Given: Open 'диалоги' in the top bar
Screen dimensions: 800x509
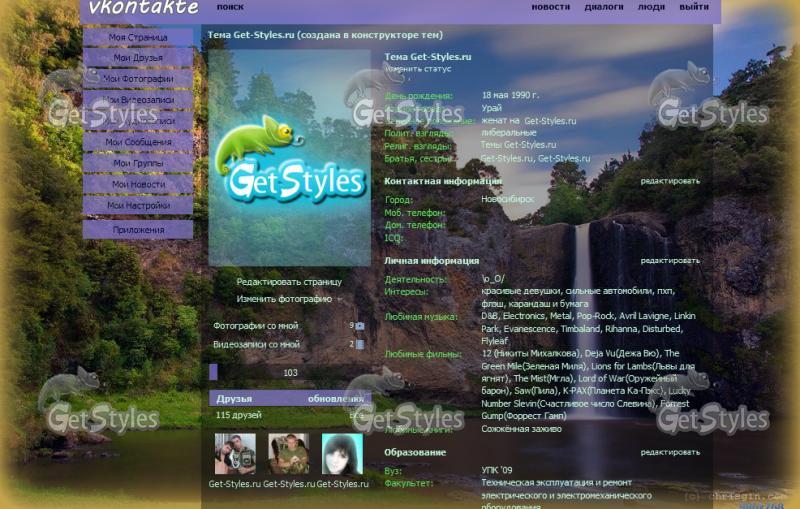Looking at the screenshot, I should [604, 7].
